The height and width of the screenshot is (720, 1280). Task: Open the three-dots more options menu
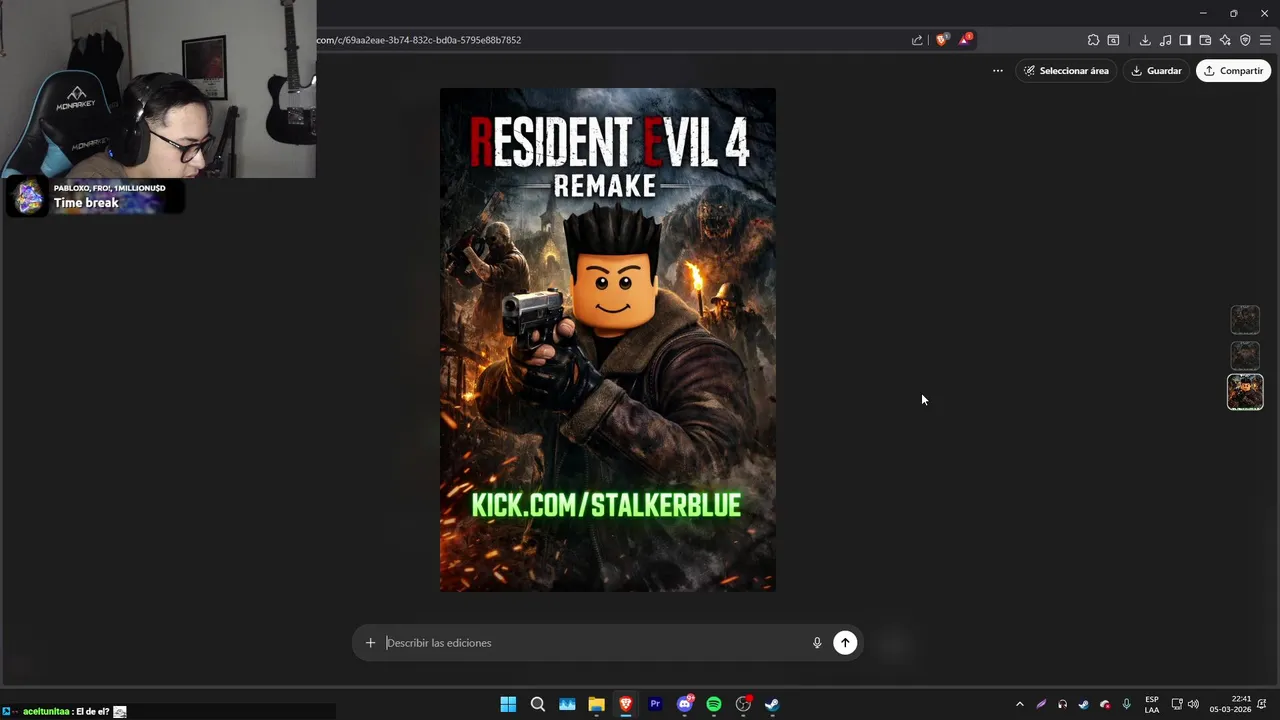pos(997,71)
